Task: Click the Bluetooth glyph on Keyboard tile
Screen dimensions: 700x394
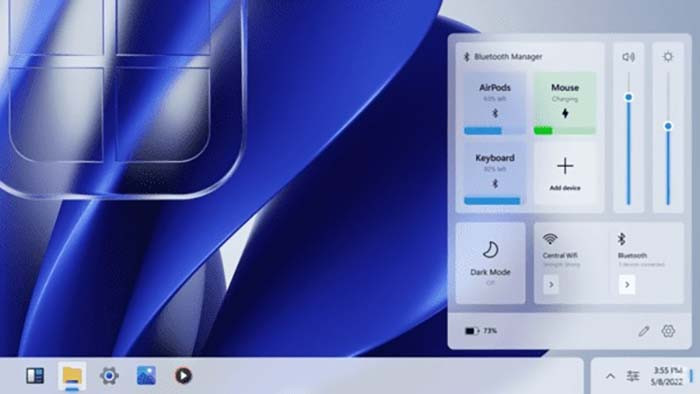Action: point(495,183)
